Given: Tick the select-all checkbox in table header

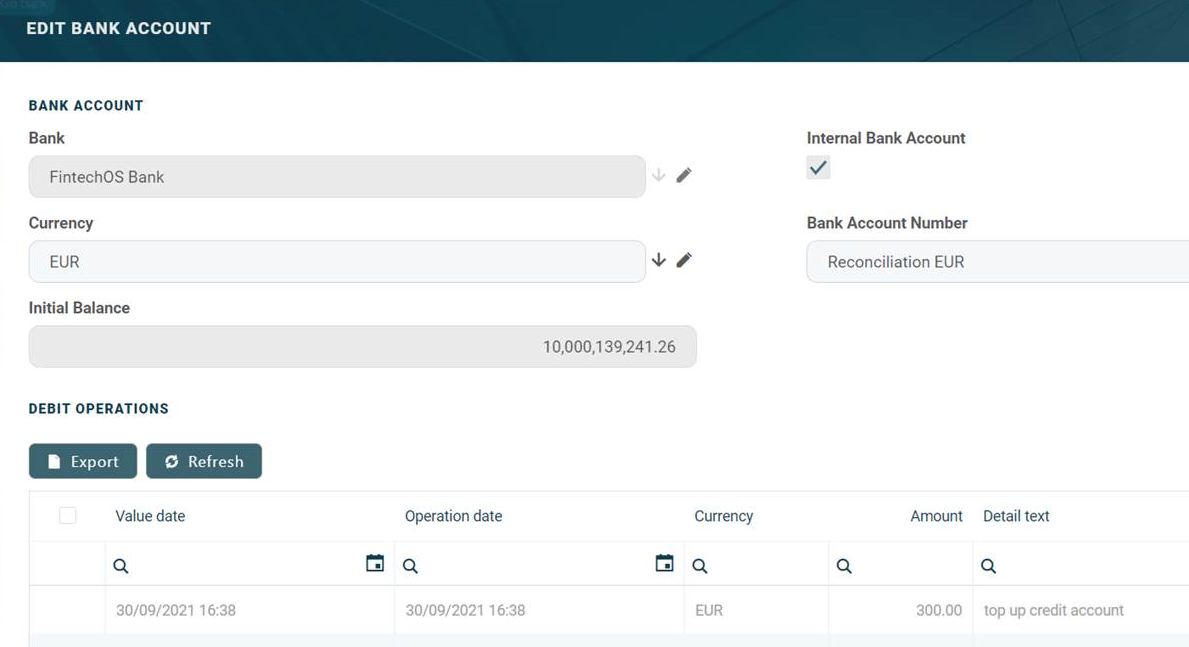Looking at the screenshot, I should point(68,516).
